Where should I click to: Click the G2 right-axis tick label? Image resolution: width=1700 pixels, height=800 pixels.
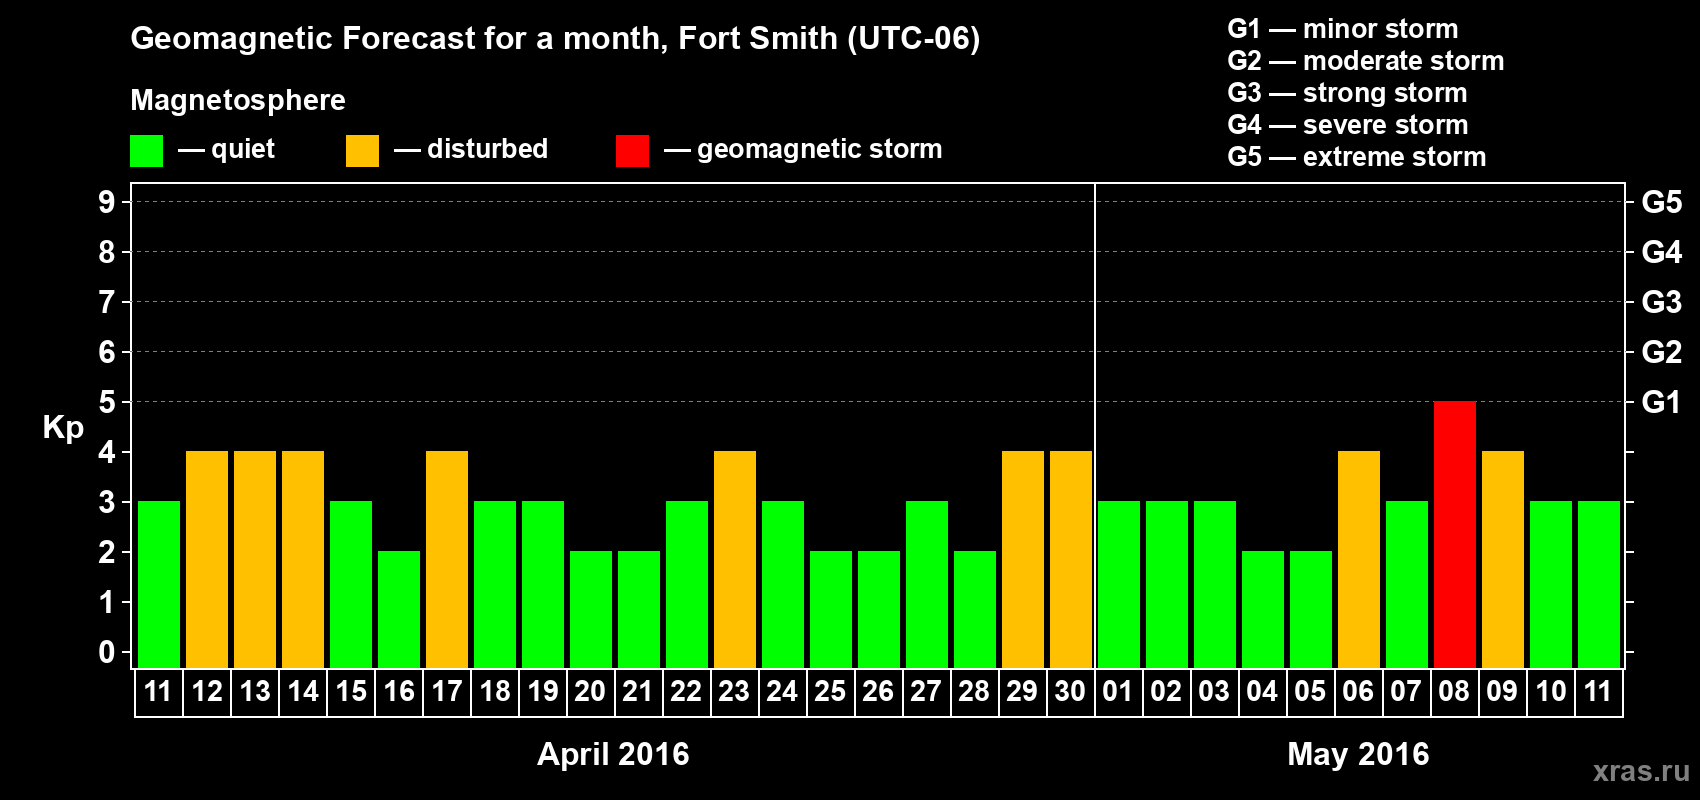click(1662, 352)
